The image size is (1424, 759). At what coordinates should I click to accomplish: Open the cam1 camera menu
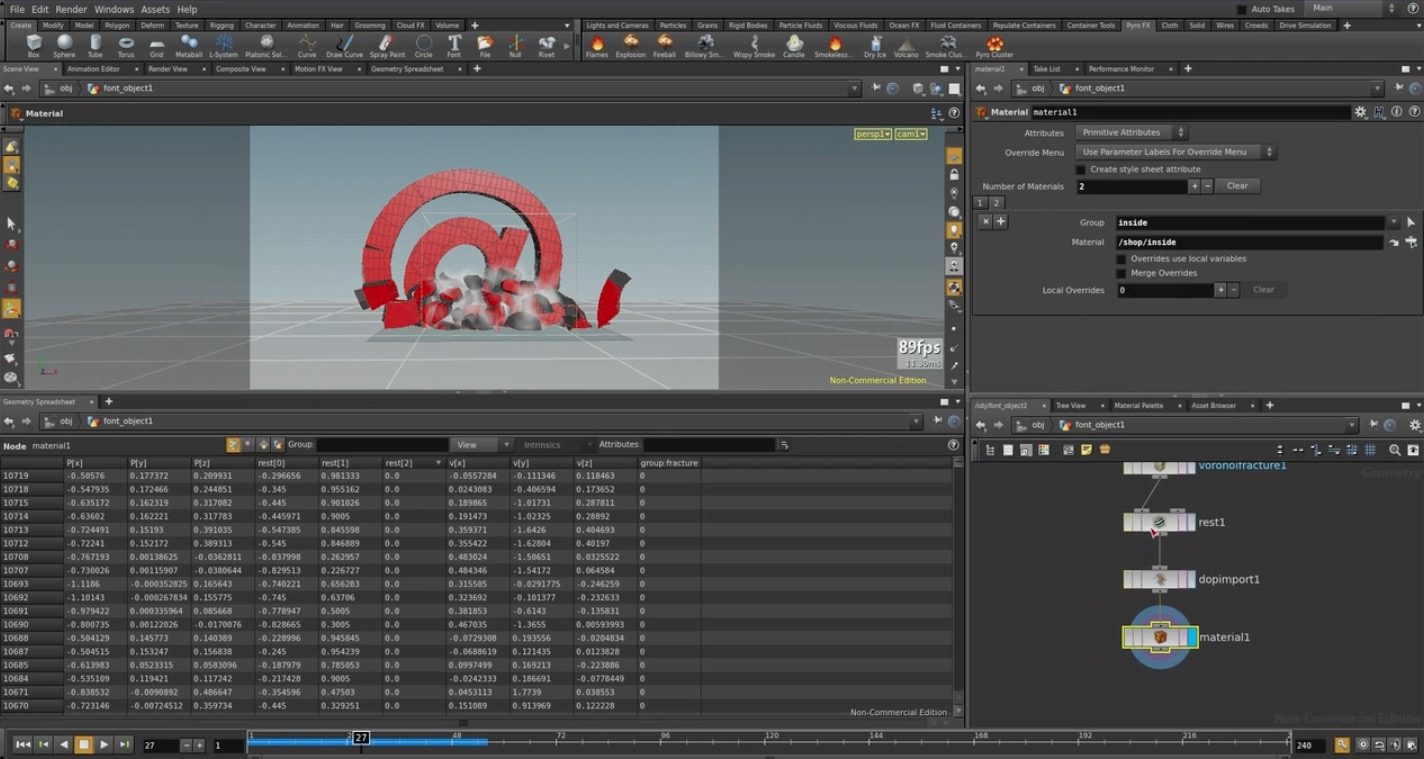pyautogui.click(x=910, y=134)
